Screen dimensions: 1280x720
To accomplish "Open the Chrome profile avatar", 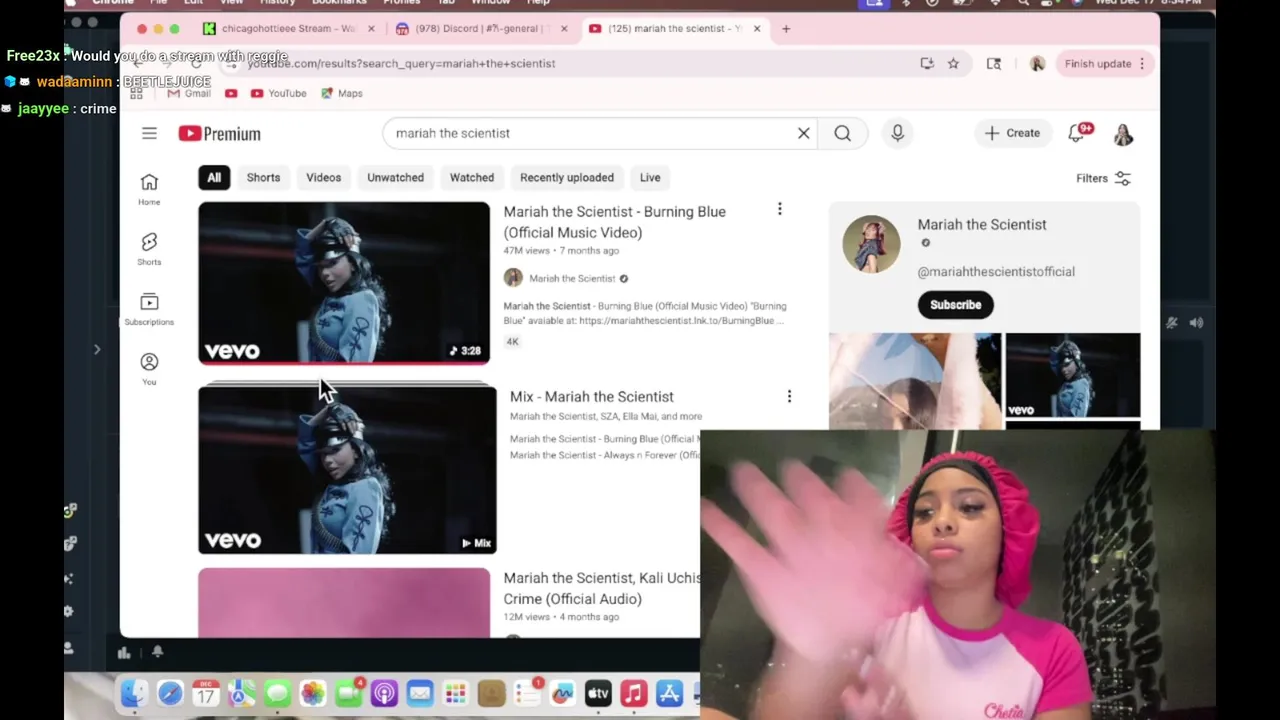I will (x=1037, y=63).
